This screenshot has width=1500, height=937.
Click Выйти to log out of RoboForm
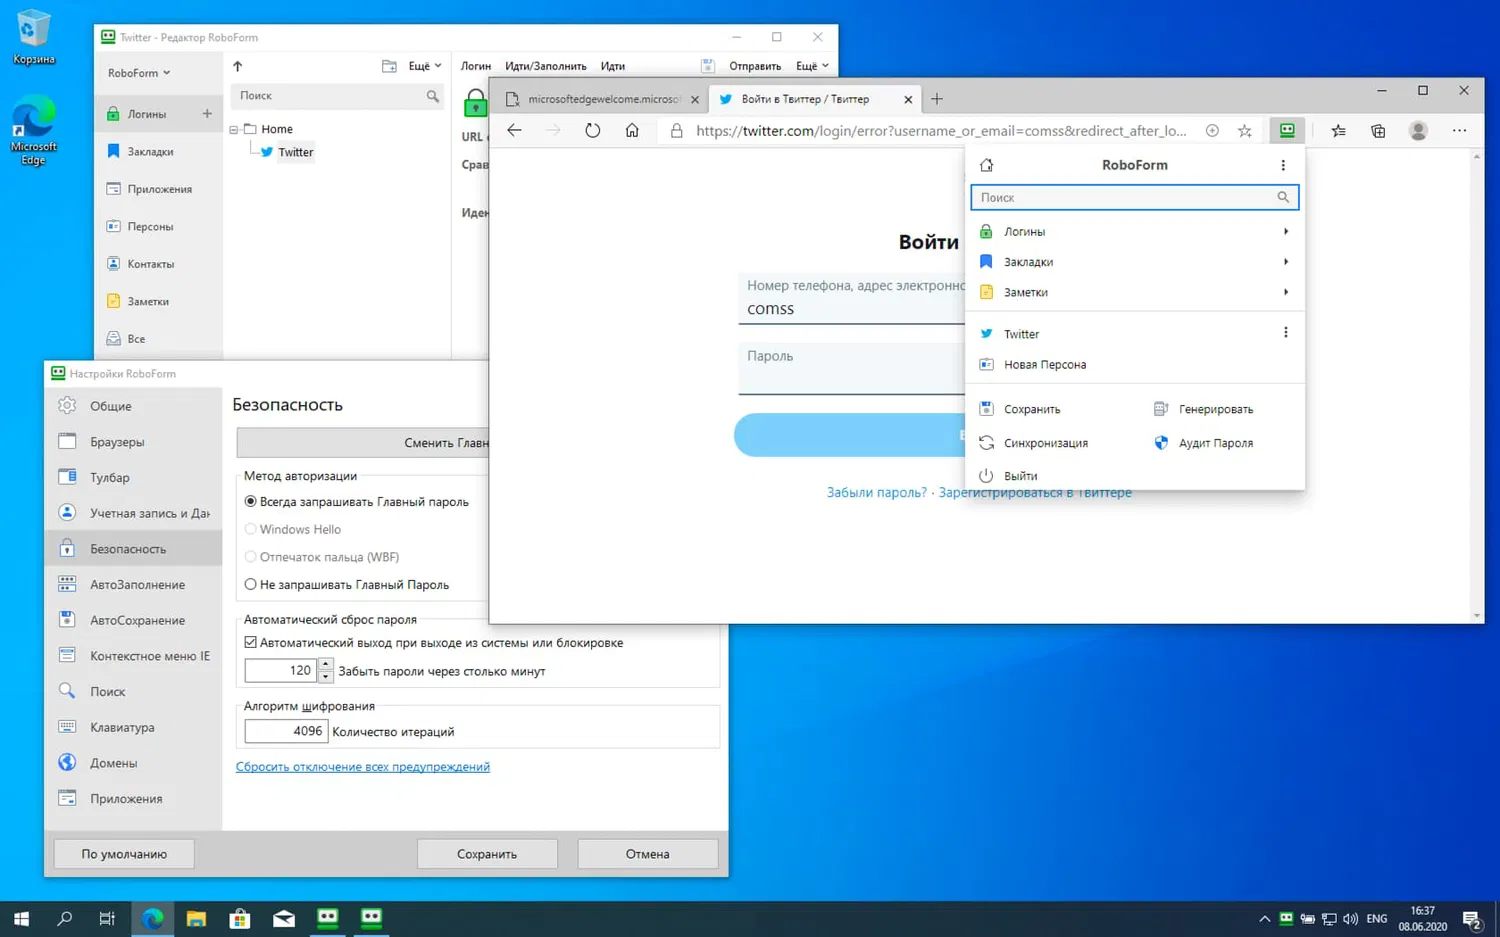click(x=1008, y=476)
